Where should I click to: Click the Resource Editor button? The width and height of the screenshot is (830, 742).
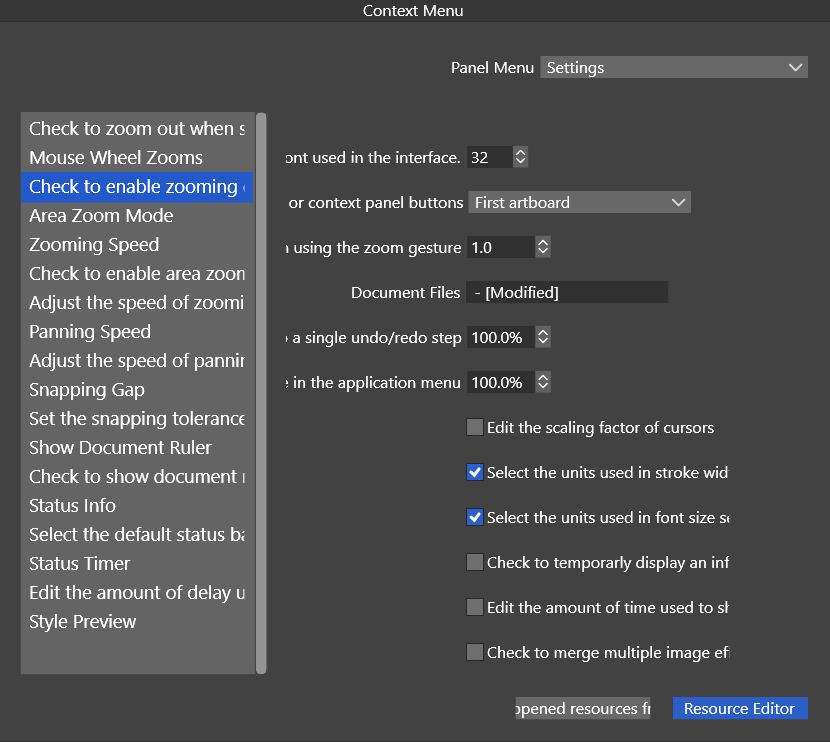click(x=739, y=708)
